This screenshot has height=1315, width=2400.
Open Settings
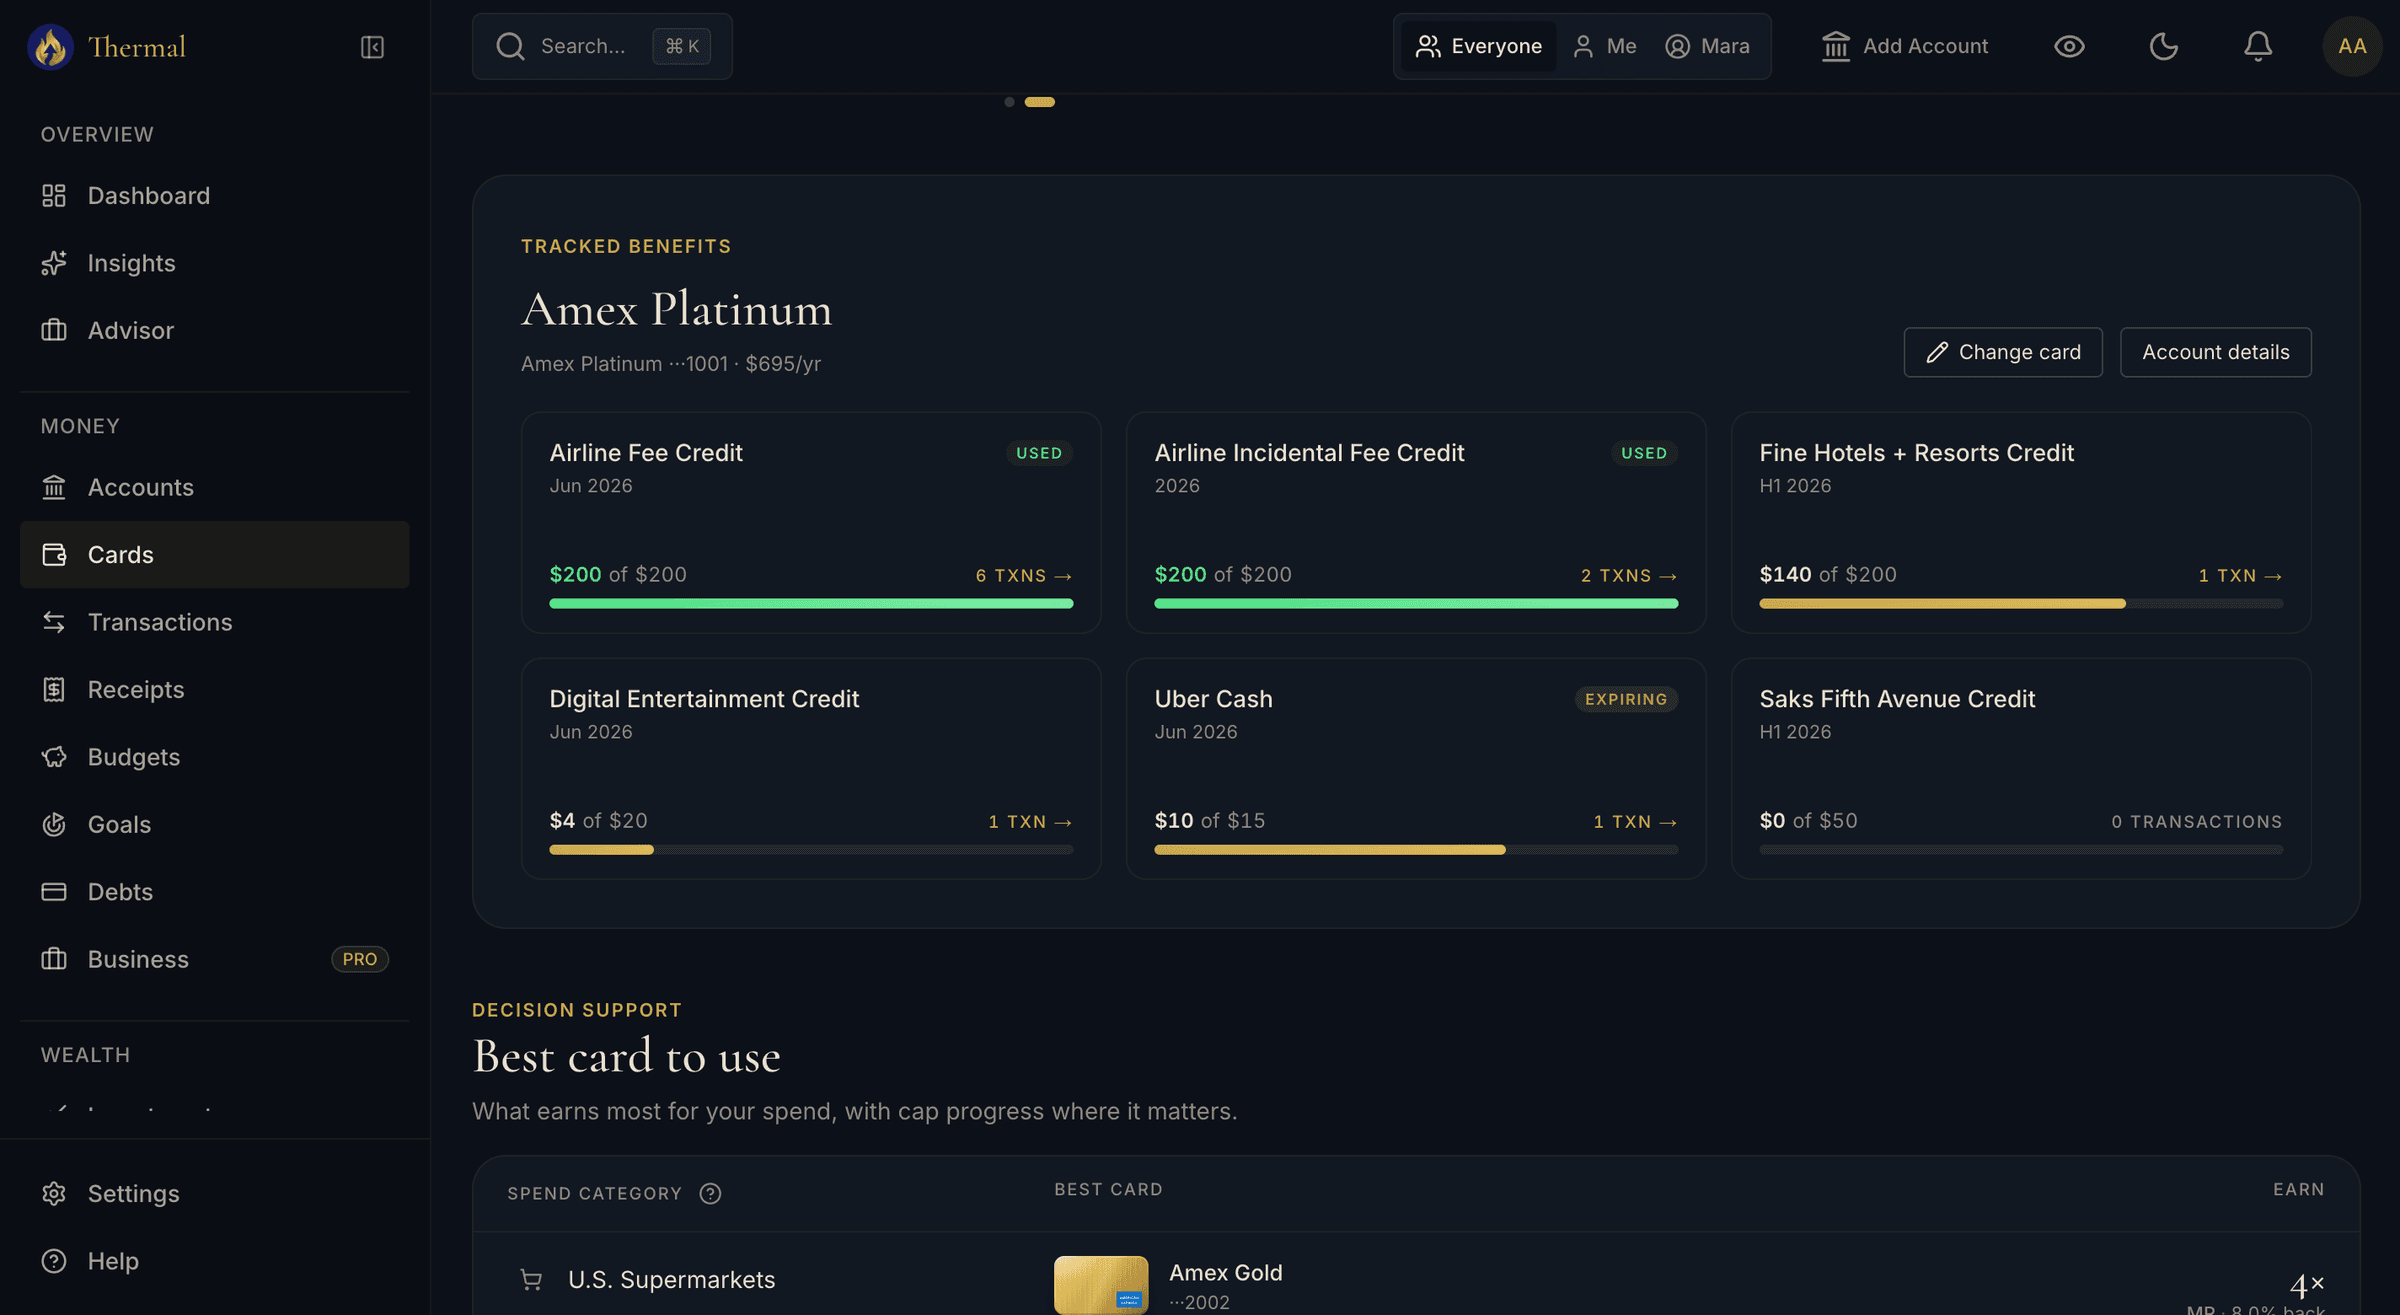click(x=214, y=1193)
